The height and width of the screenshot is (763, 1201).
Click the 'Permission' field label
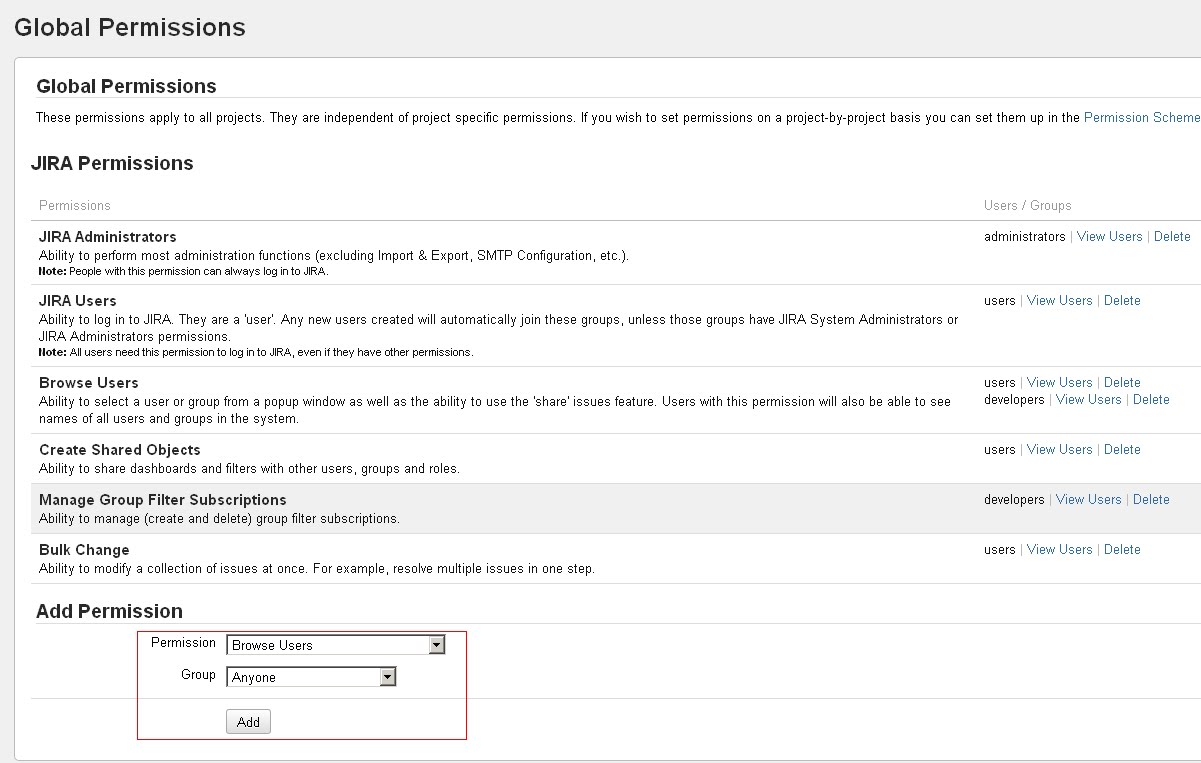click(x=183, y=643)
